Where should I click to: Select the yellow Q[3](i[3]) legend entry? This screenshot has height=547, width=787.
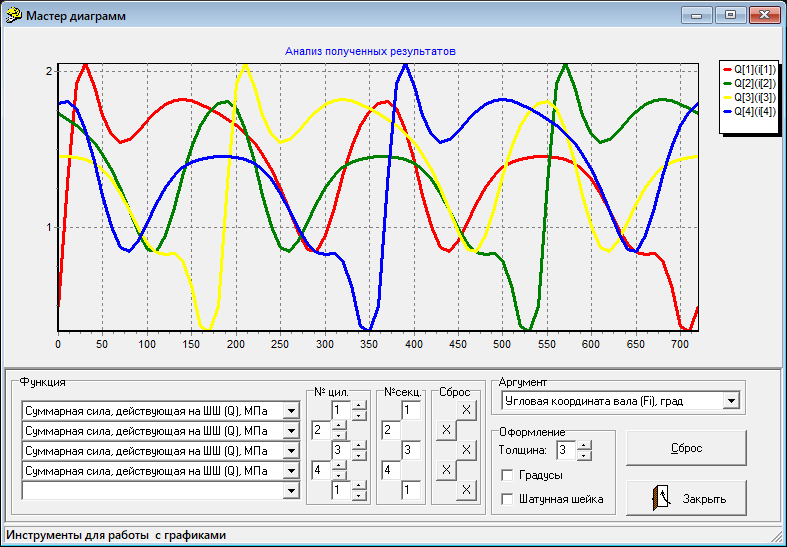click(749, 97)
